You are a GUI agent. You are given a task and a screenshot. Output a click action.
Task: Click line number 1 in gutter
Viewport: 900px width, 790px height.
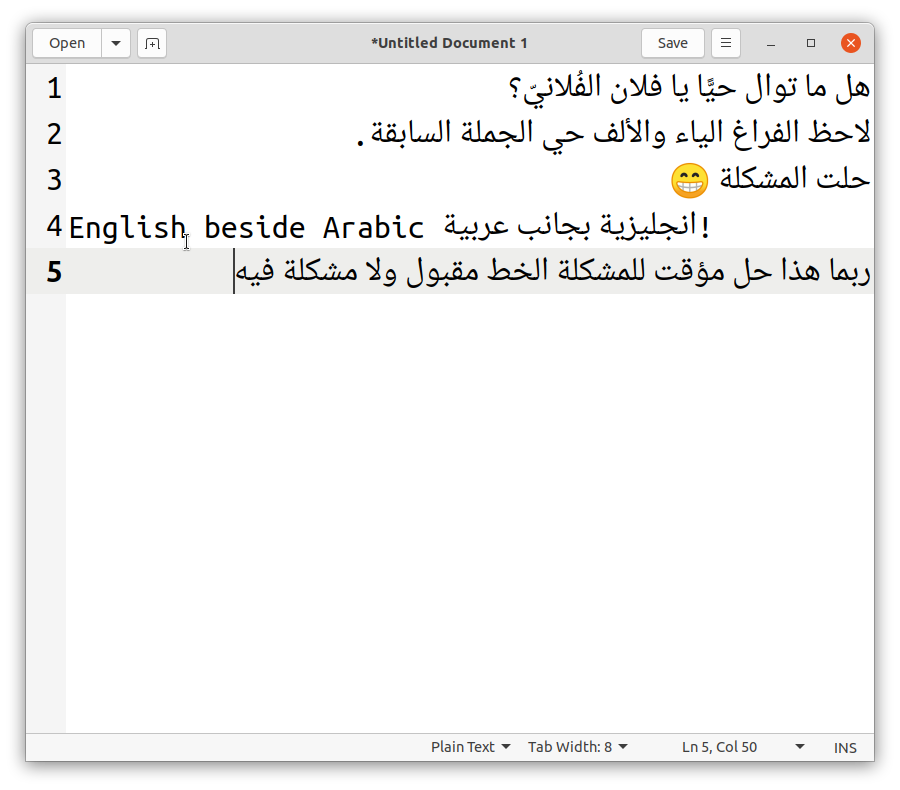click(x=54, y=88)
